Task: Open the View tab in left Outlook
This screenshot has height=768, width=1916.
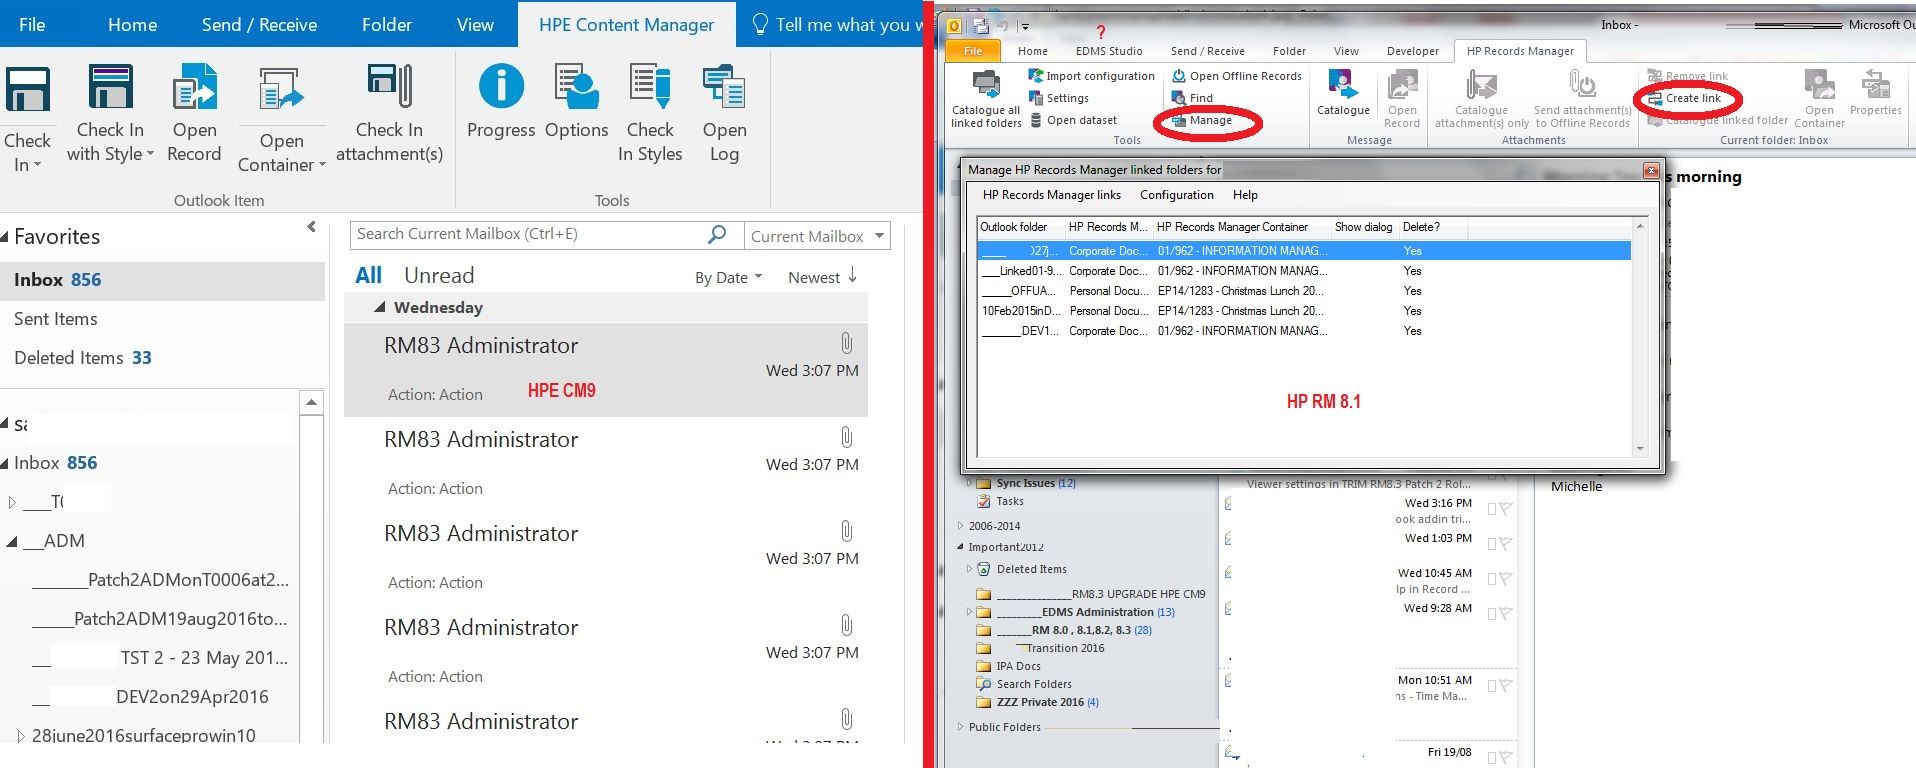Action: [475, 25]
